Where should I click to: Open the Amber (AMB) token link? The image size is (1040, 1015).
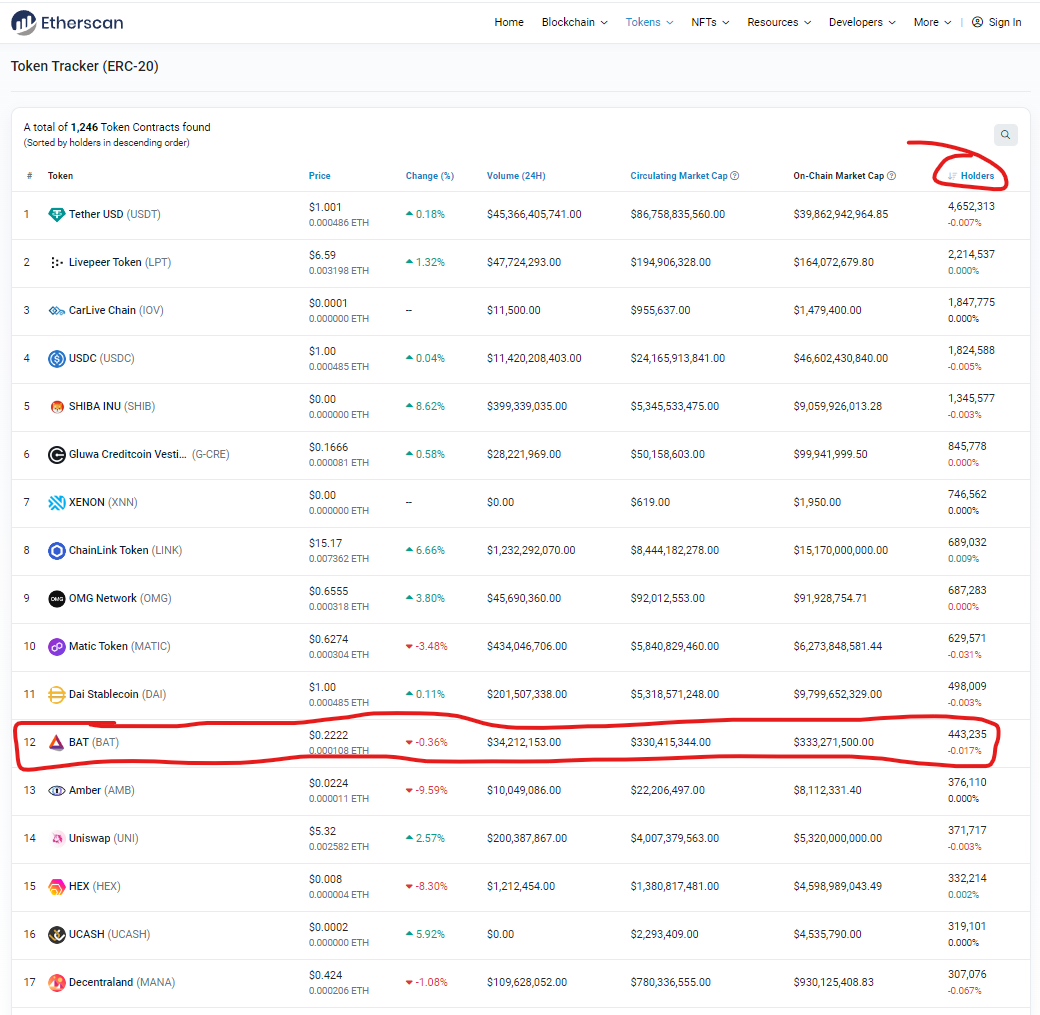coord(101,790)
